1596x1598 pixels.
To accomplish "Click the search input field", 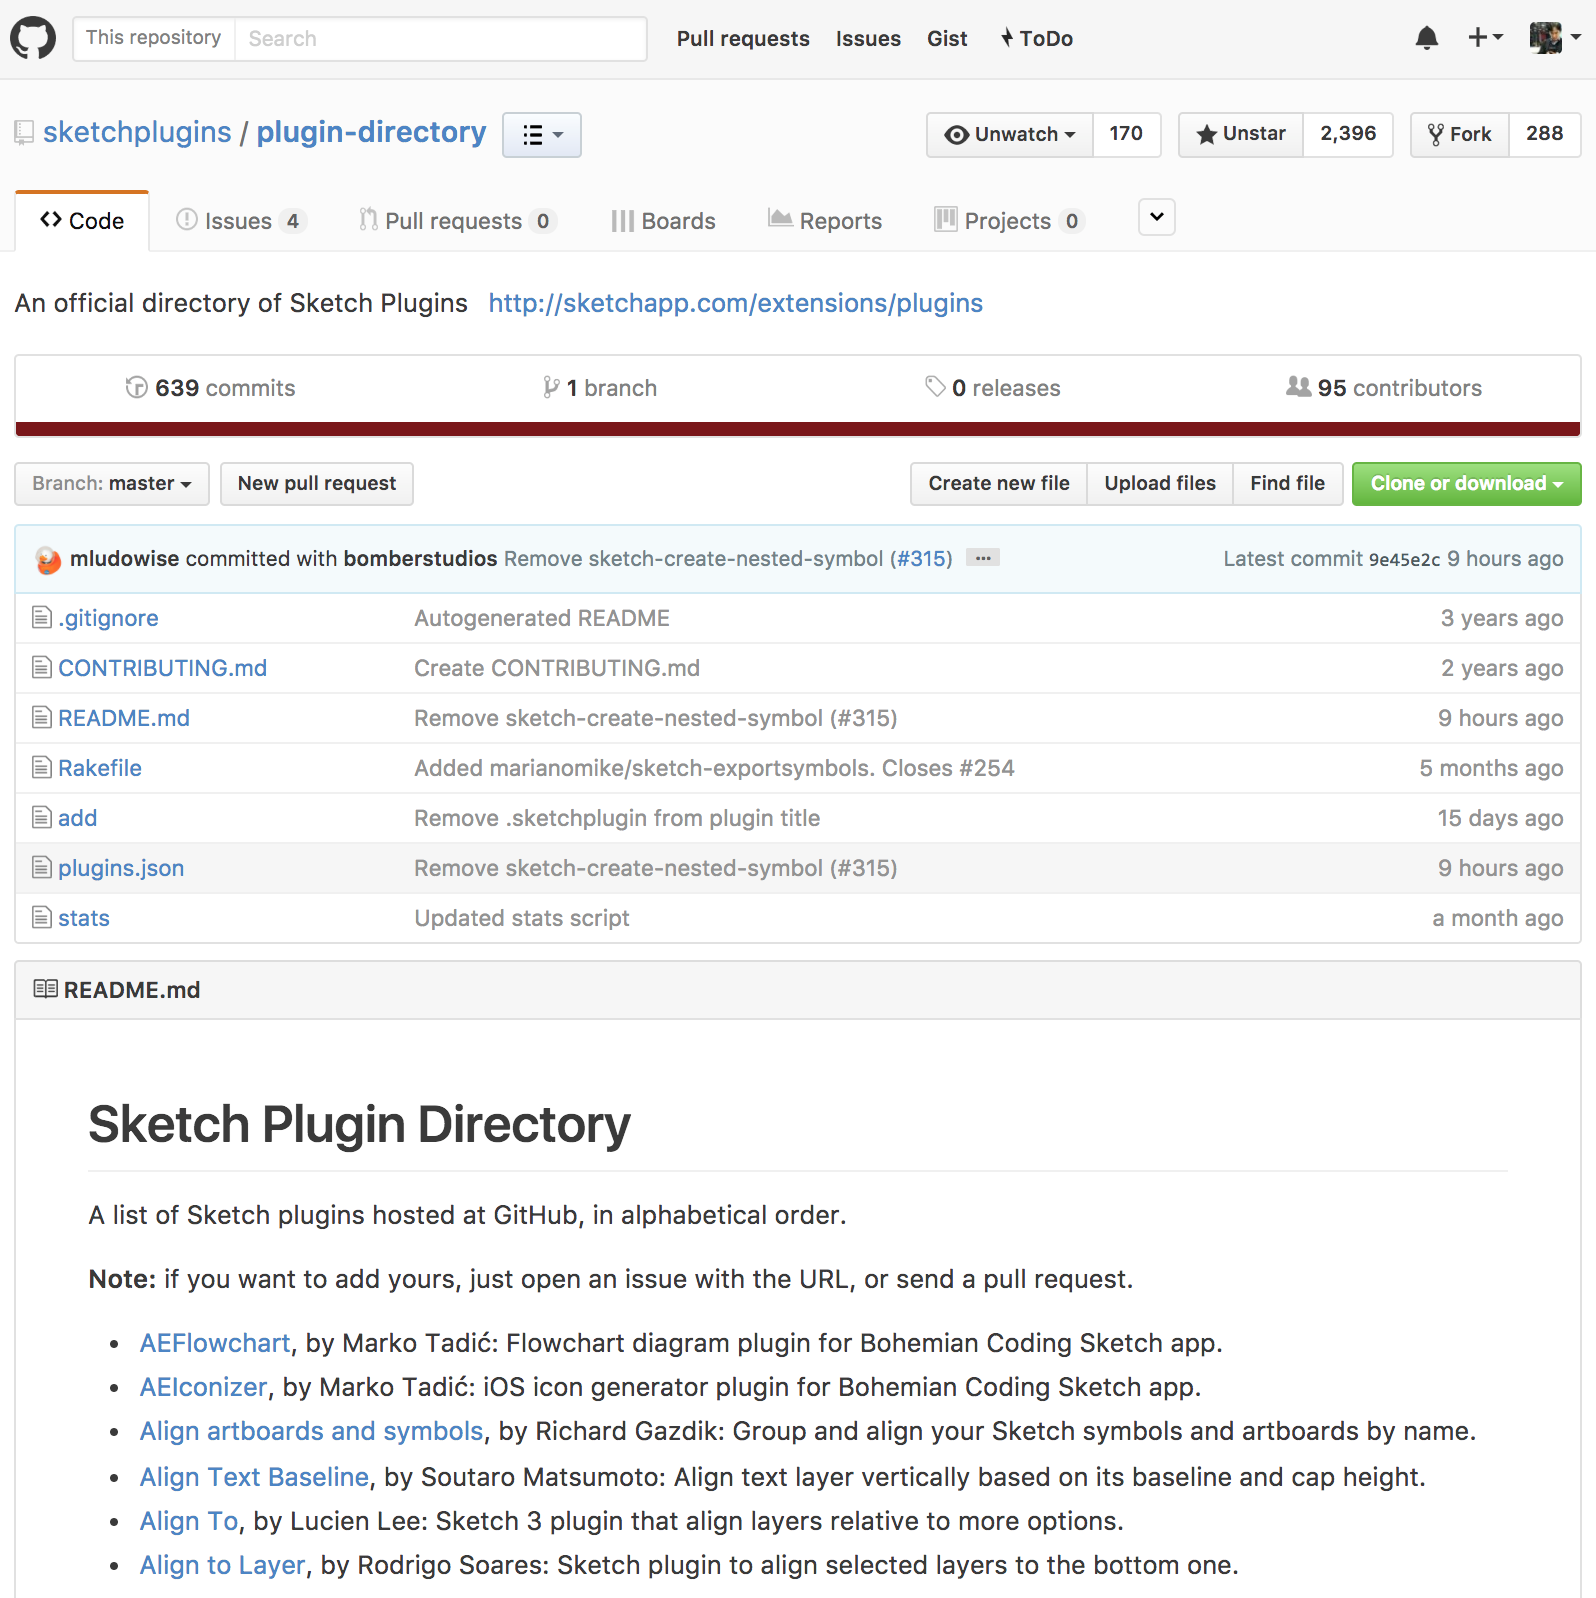I will click(x=440, y=39).
